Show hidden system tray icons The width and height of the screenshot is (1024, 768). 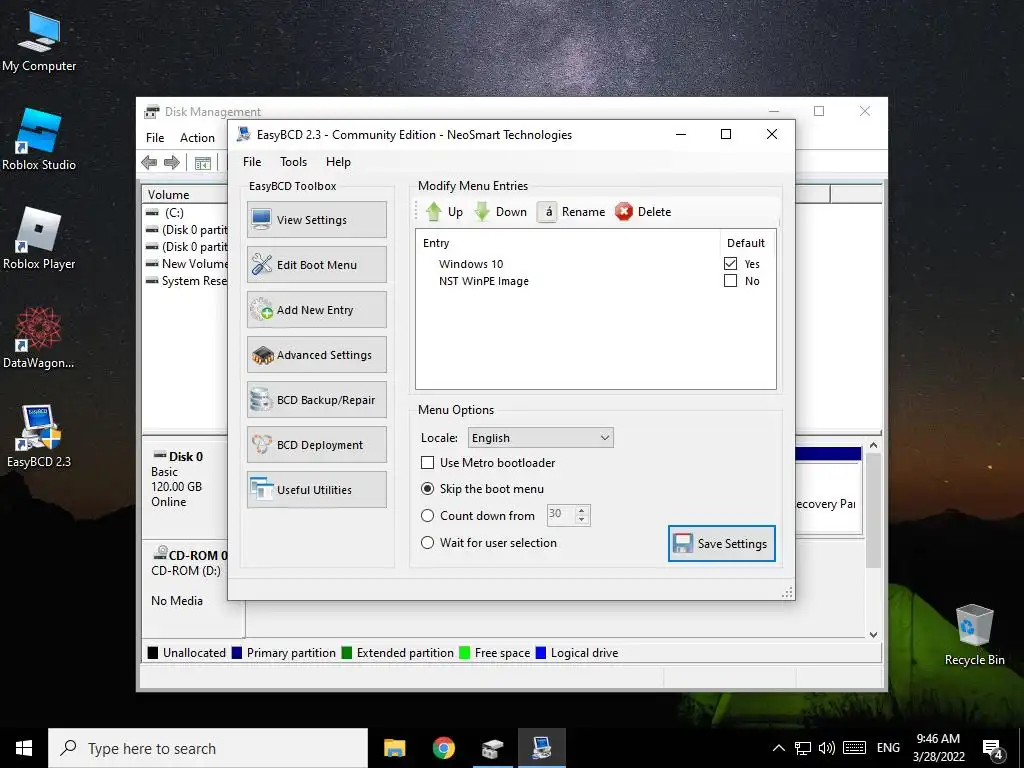tap(778, 748)
